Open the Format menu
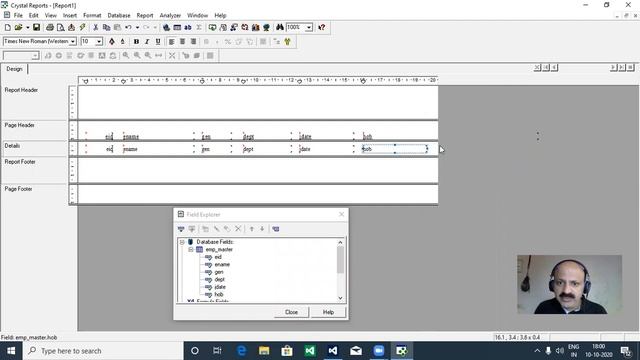This screenshot has width=640, height=360. click(92, 16)
